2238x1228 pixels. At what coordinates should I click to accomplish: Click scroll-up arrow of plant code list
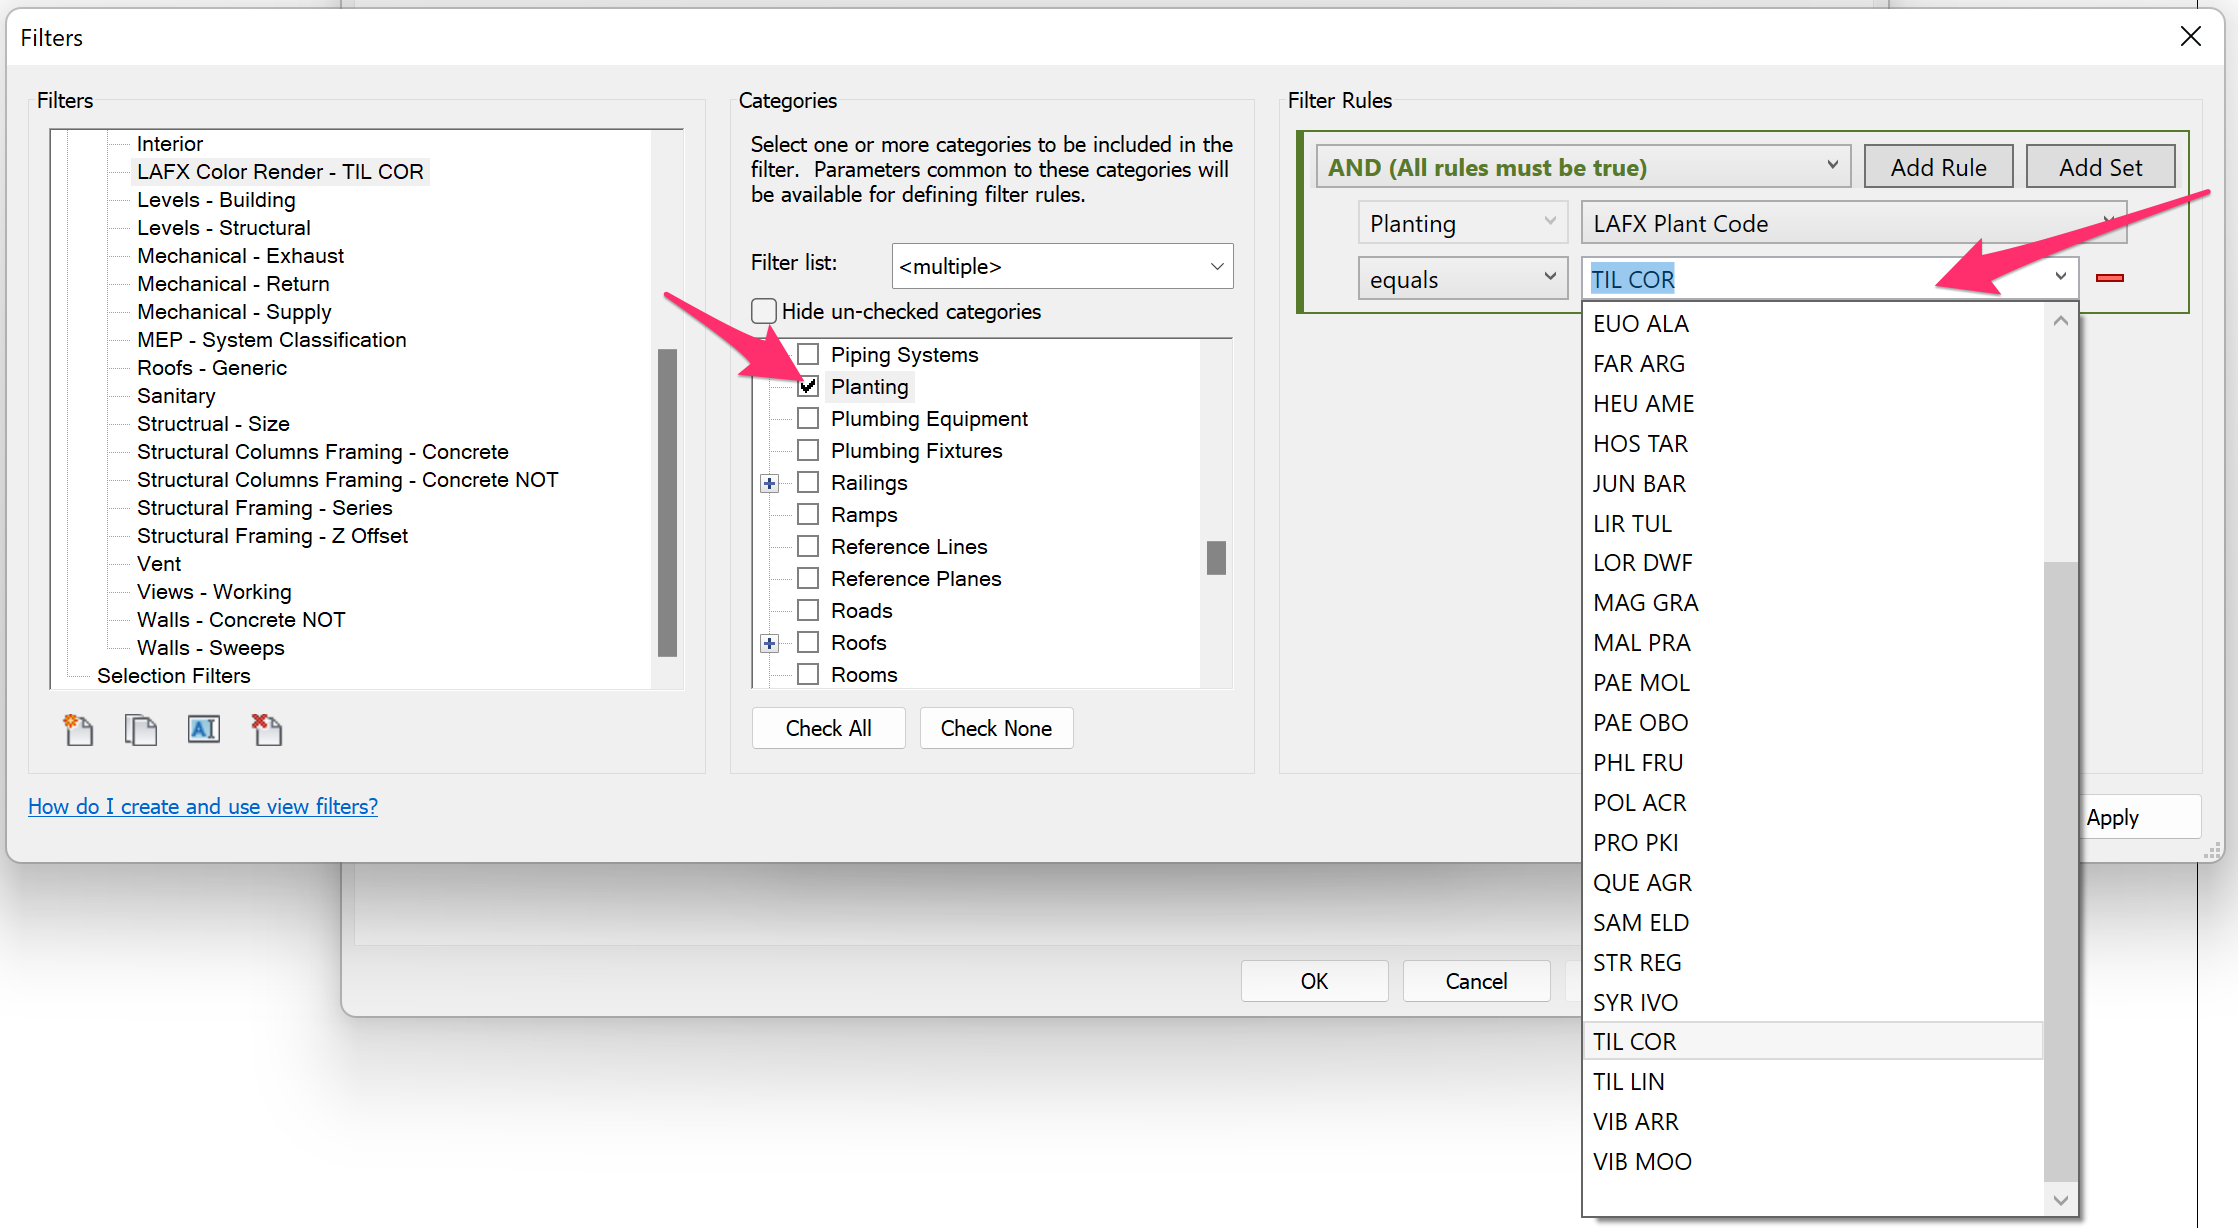(2060, 321)
